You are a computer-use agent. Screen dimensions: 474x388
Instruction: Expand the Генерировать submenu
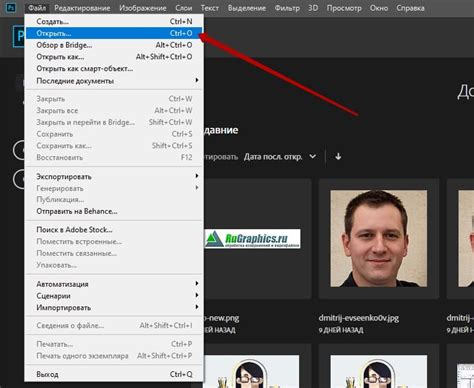pos(114,188)
